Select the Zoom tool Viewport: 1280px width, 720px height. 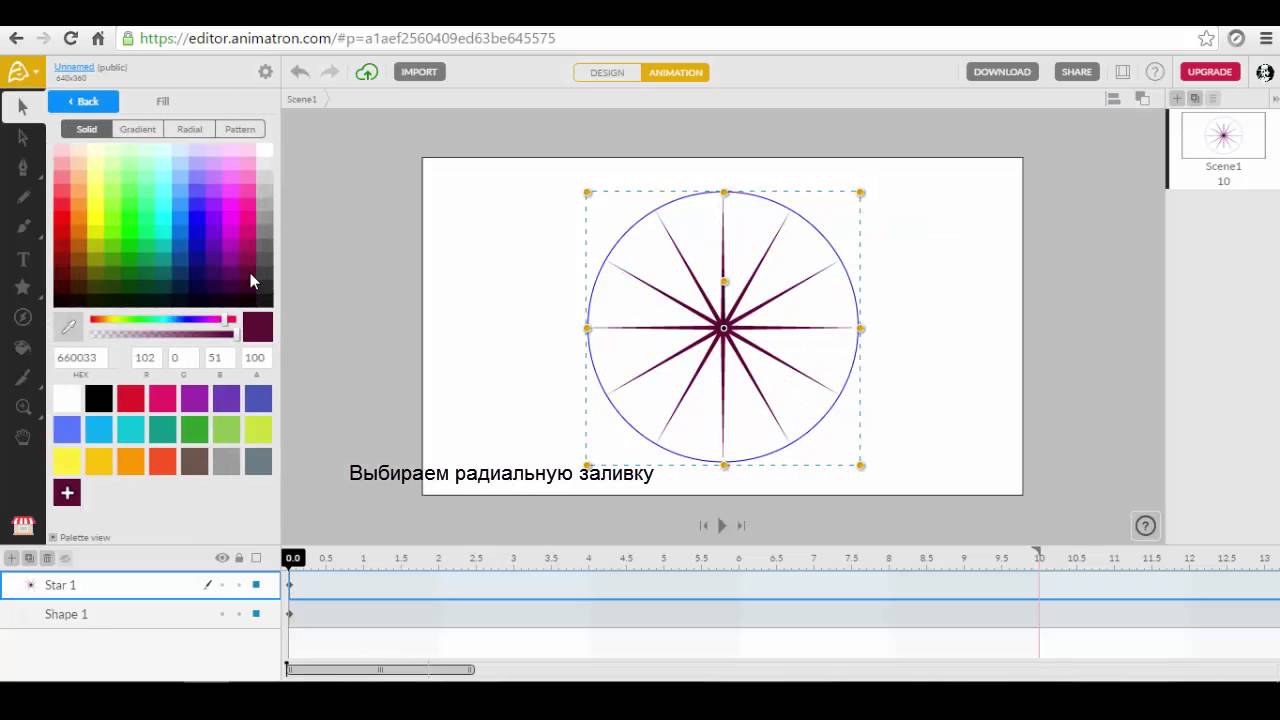(x=23, y=407)
